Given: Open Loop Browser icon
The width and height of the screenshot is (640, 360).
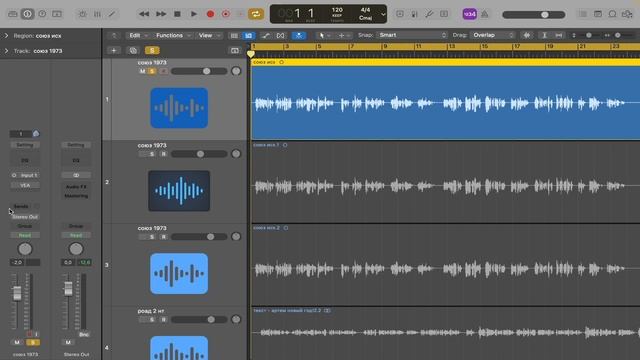Looking at the screenshot, I should pyautogui.click(x=612, y=14).
